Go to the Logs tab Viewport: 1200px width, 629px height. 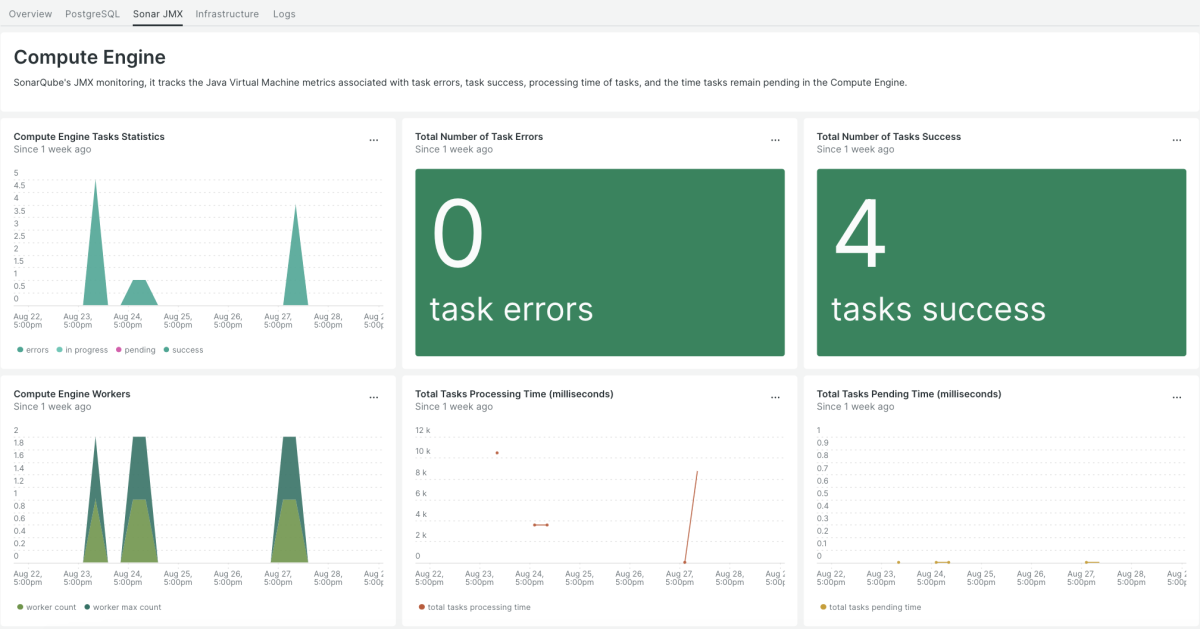click(x=284, y=14)
